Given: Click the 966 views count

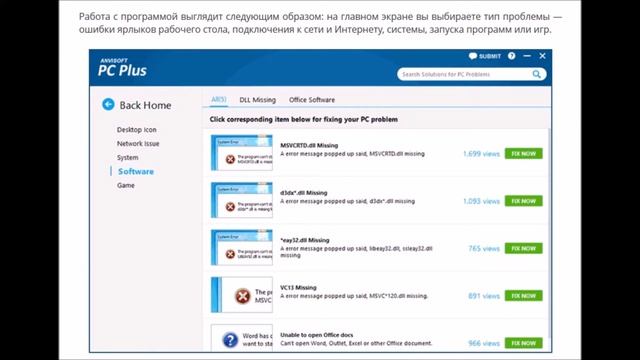Looking at the screenshot, I should point(484,343).
